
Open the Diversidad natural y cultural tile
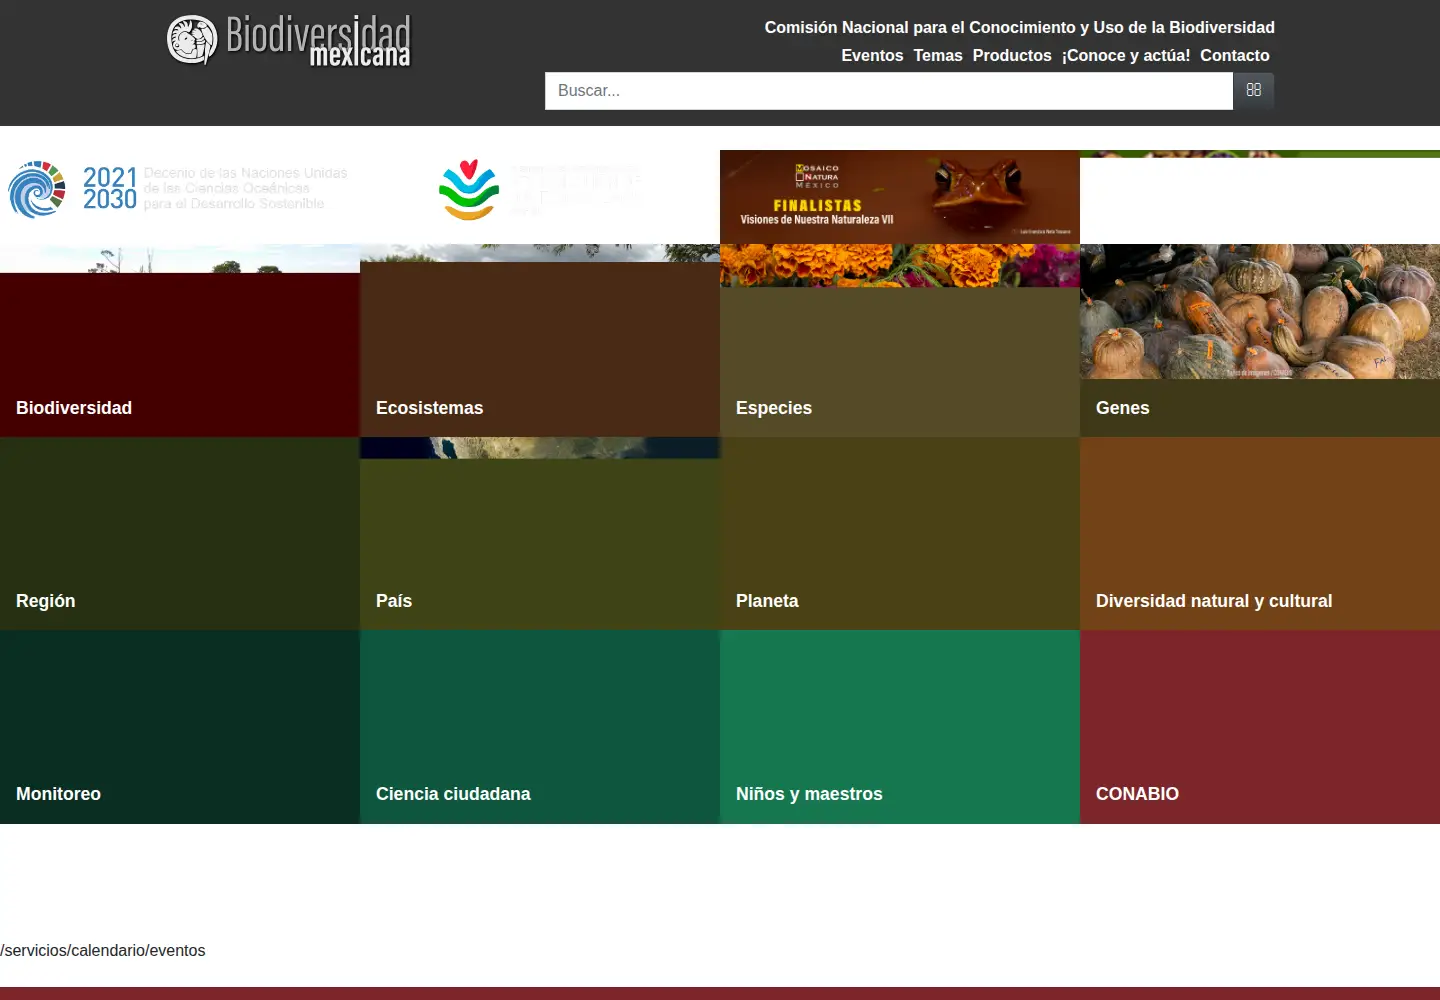[1260, 533]
